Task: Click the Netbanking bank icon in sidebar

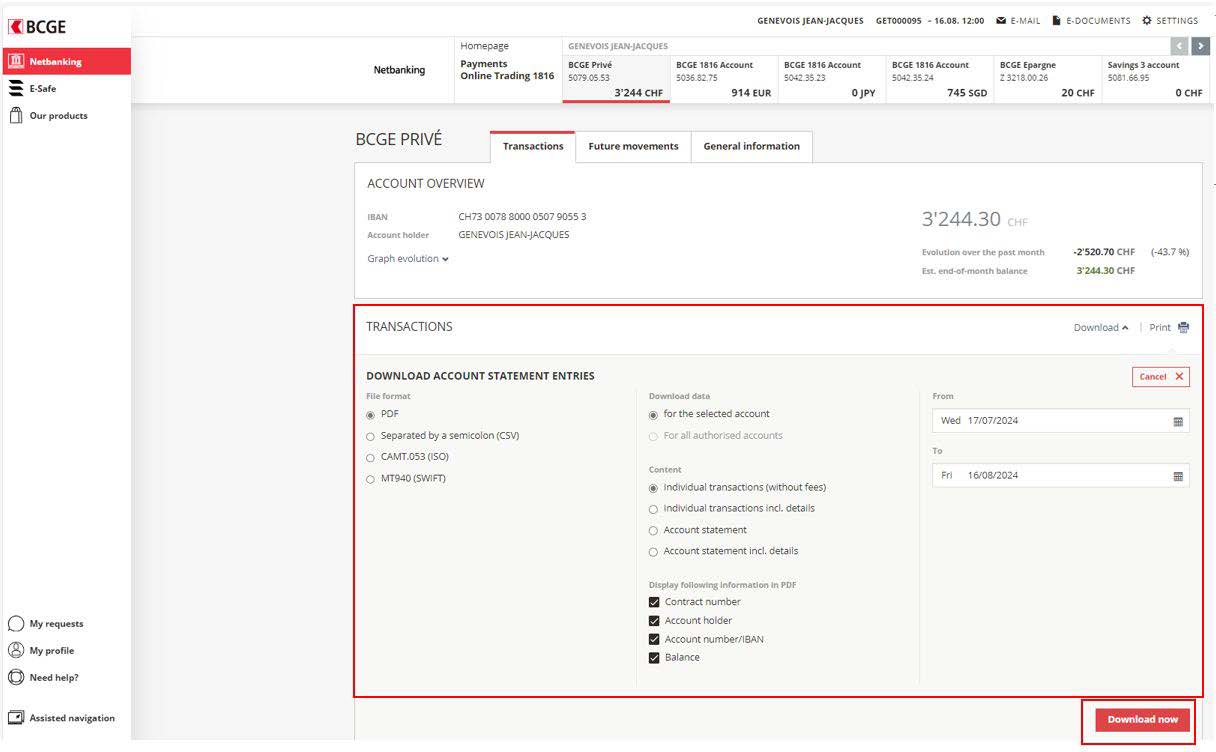Action: [x=16, y=62]
